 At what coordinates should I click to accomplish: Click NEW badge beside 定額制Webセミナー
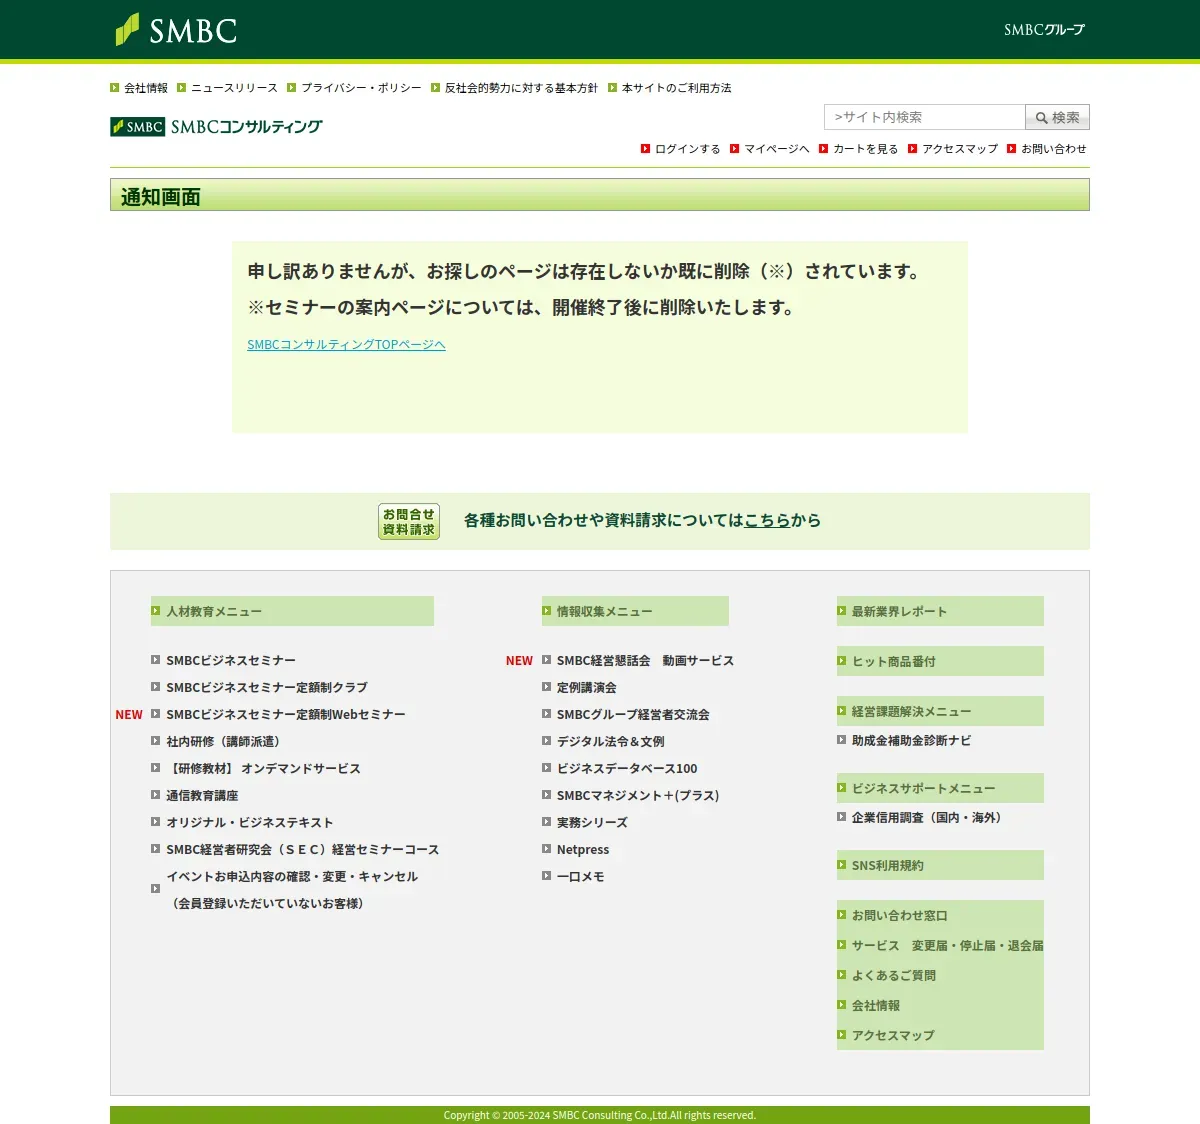[x=129, y=715]
